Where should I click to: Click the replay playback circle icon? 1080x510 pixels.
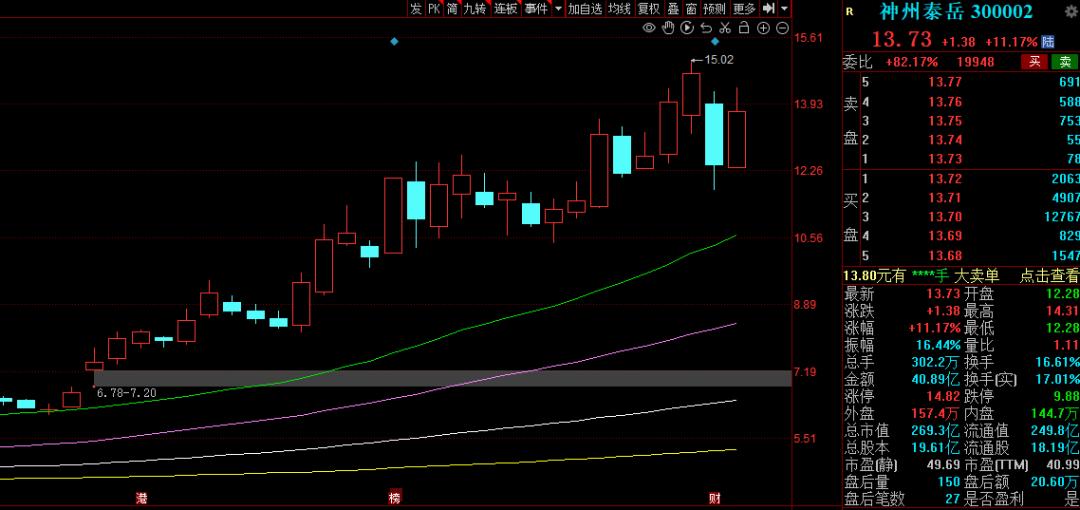pyautogui.click(x=687, y=28)
